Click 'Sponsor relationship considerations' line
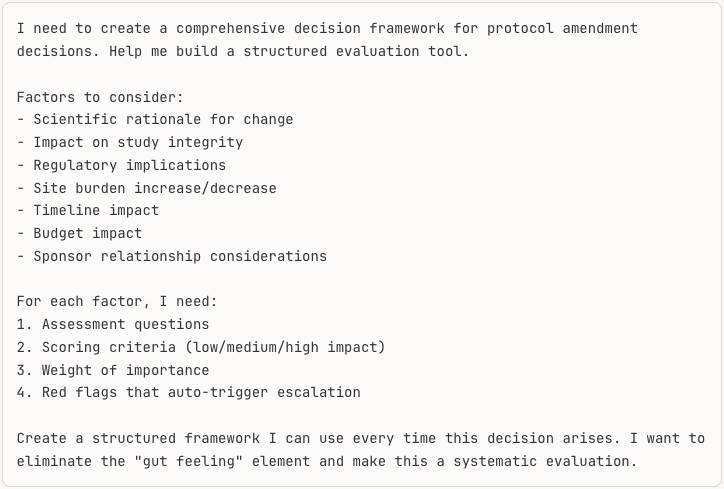The image size is (724, 489). click(179, 256)
